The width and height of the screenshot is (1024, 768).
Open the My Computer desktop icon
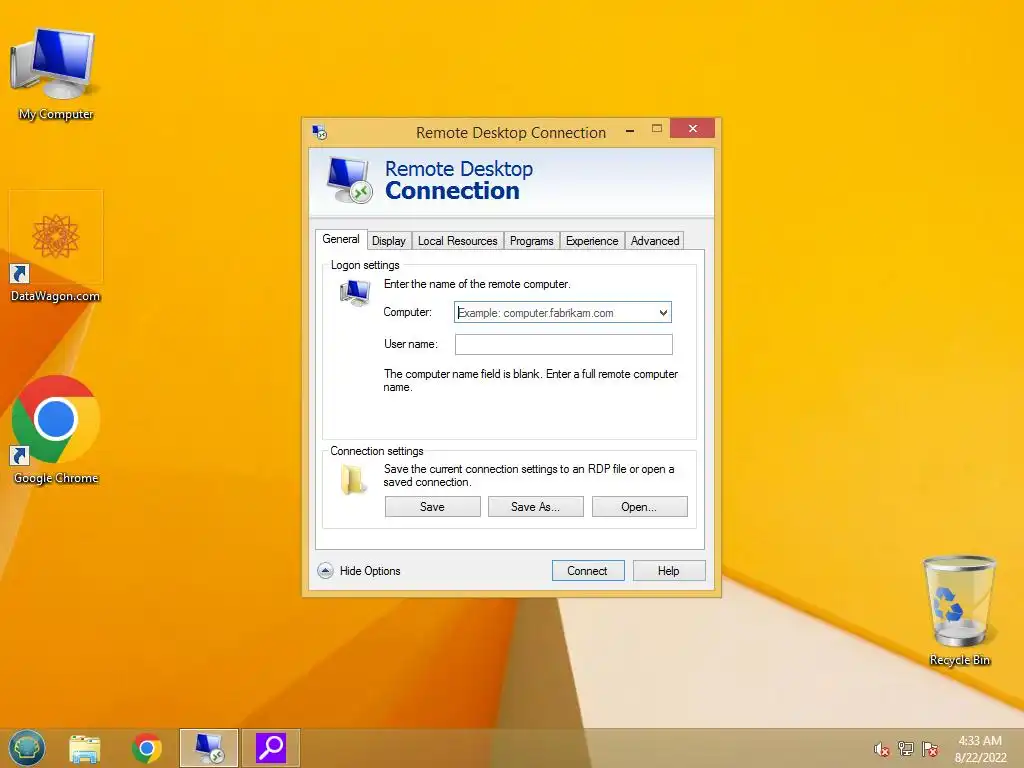point(55,73)
